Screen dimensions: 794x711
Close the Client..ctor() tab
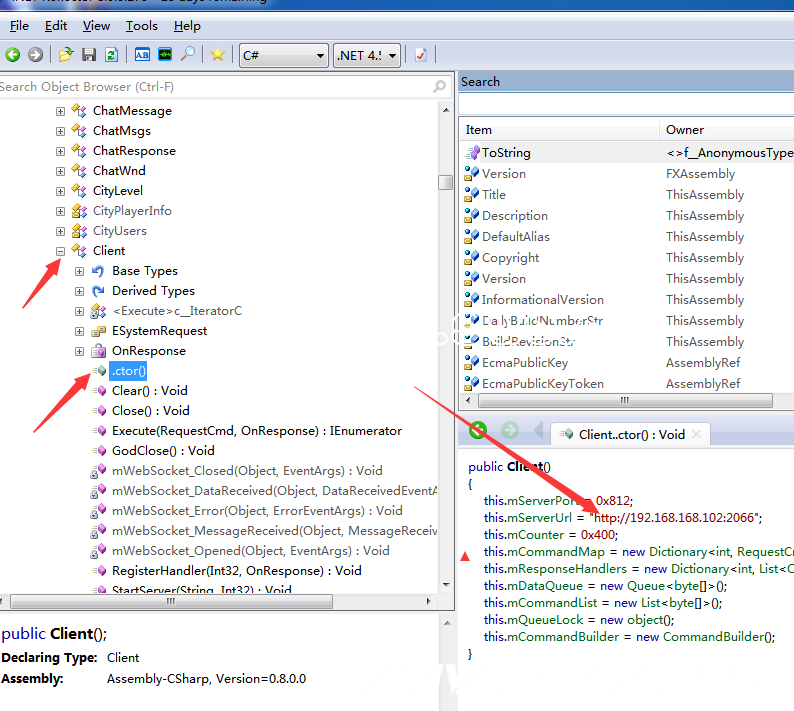697,434
